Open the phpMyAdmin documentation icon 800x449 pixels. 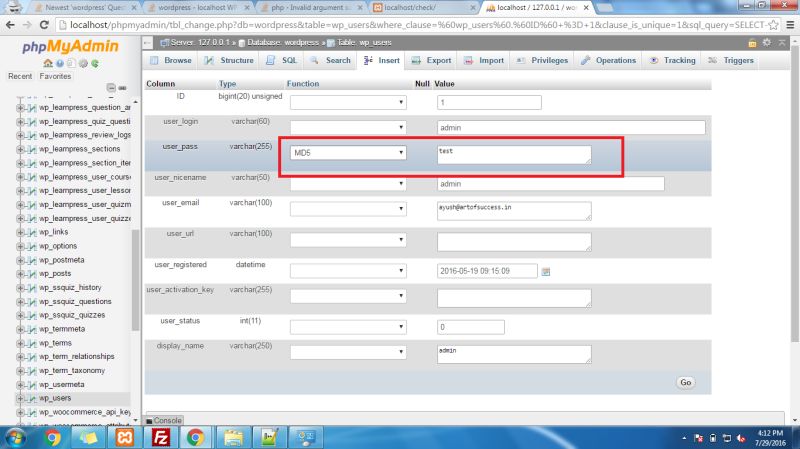point(71,63)
